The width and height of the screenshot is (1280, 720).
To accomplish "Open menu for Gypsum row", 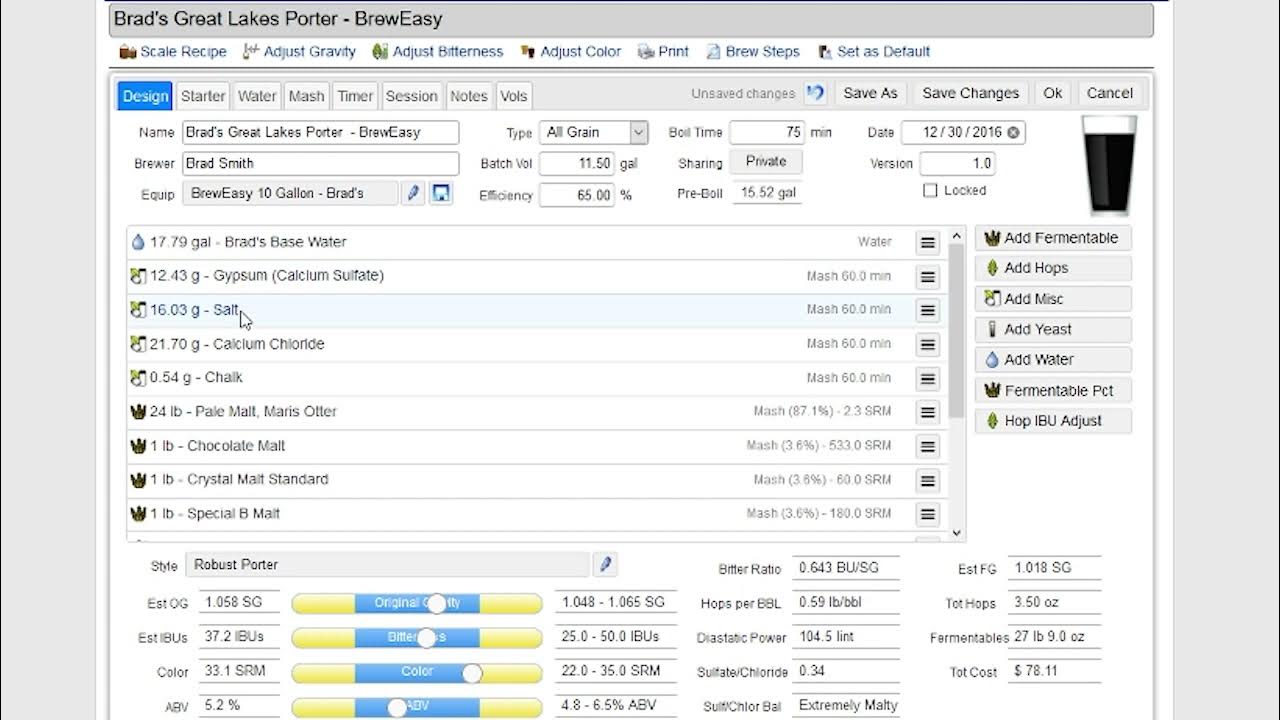I will click(x=928, y=277).
